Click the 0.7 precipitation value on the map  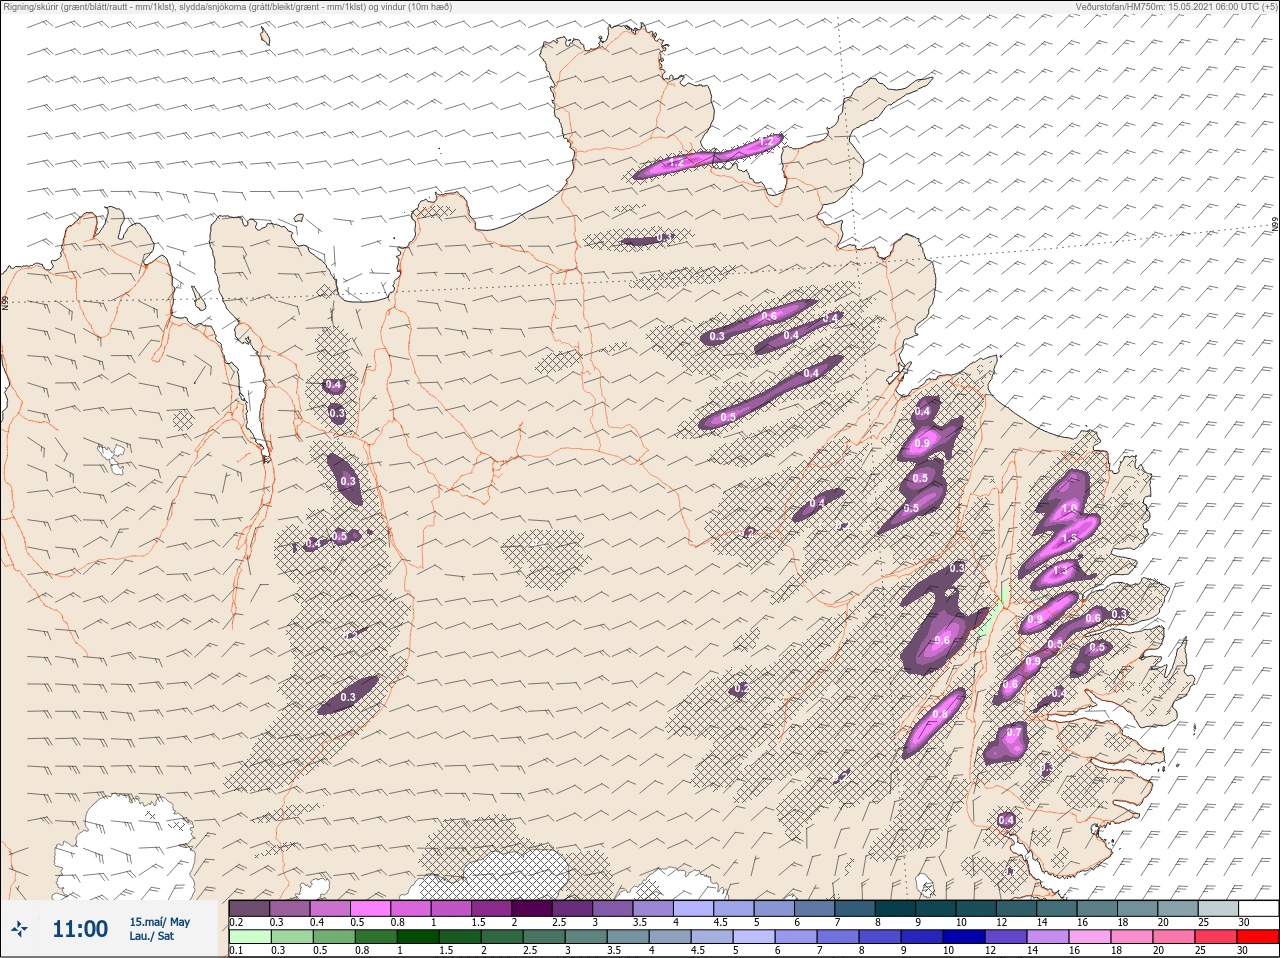tap(1014, 733)
